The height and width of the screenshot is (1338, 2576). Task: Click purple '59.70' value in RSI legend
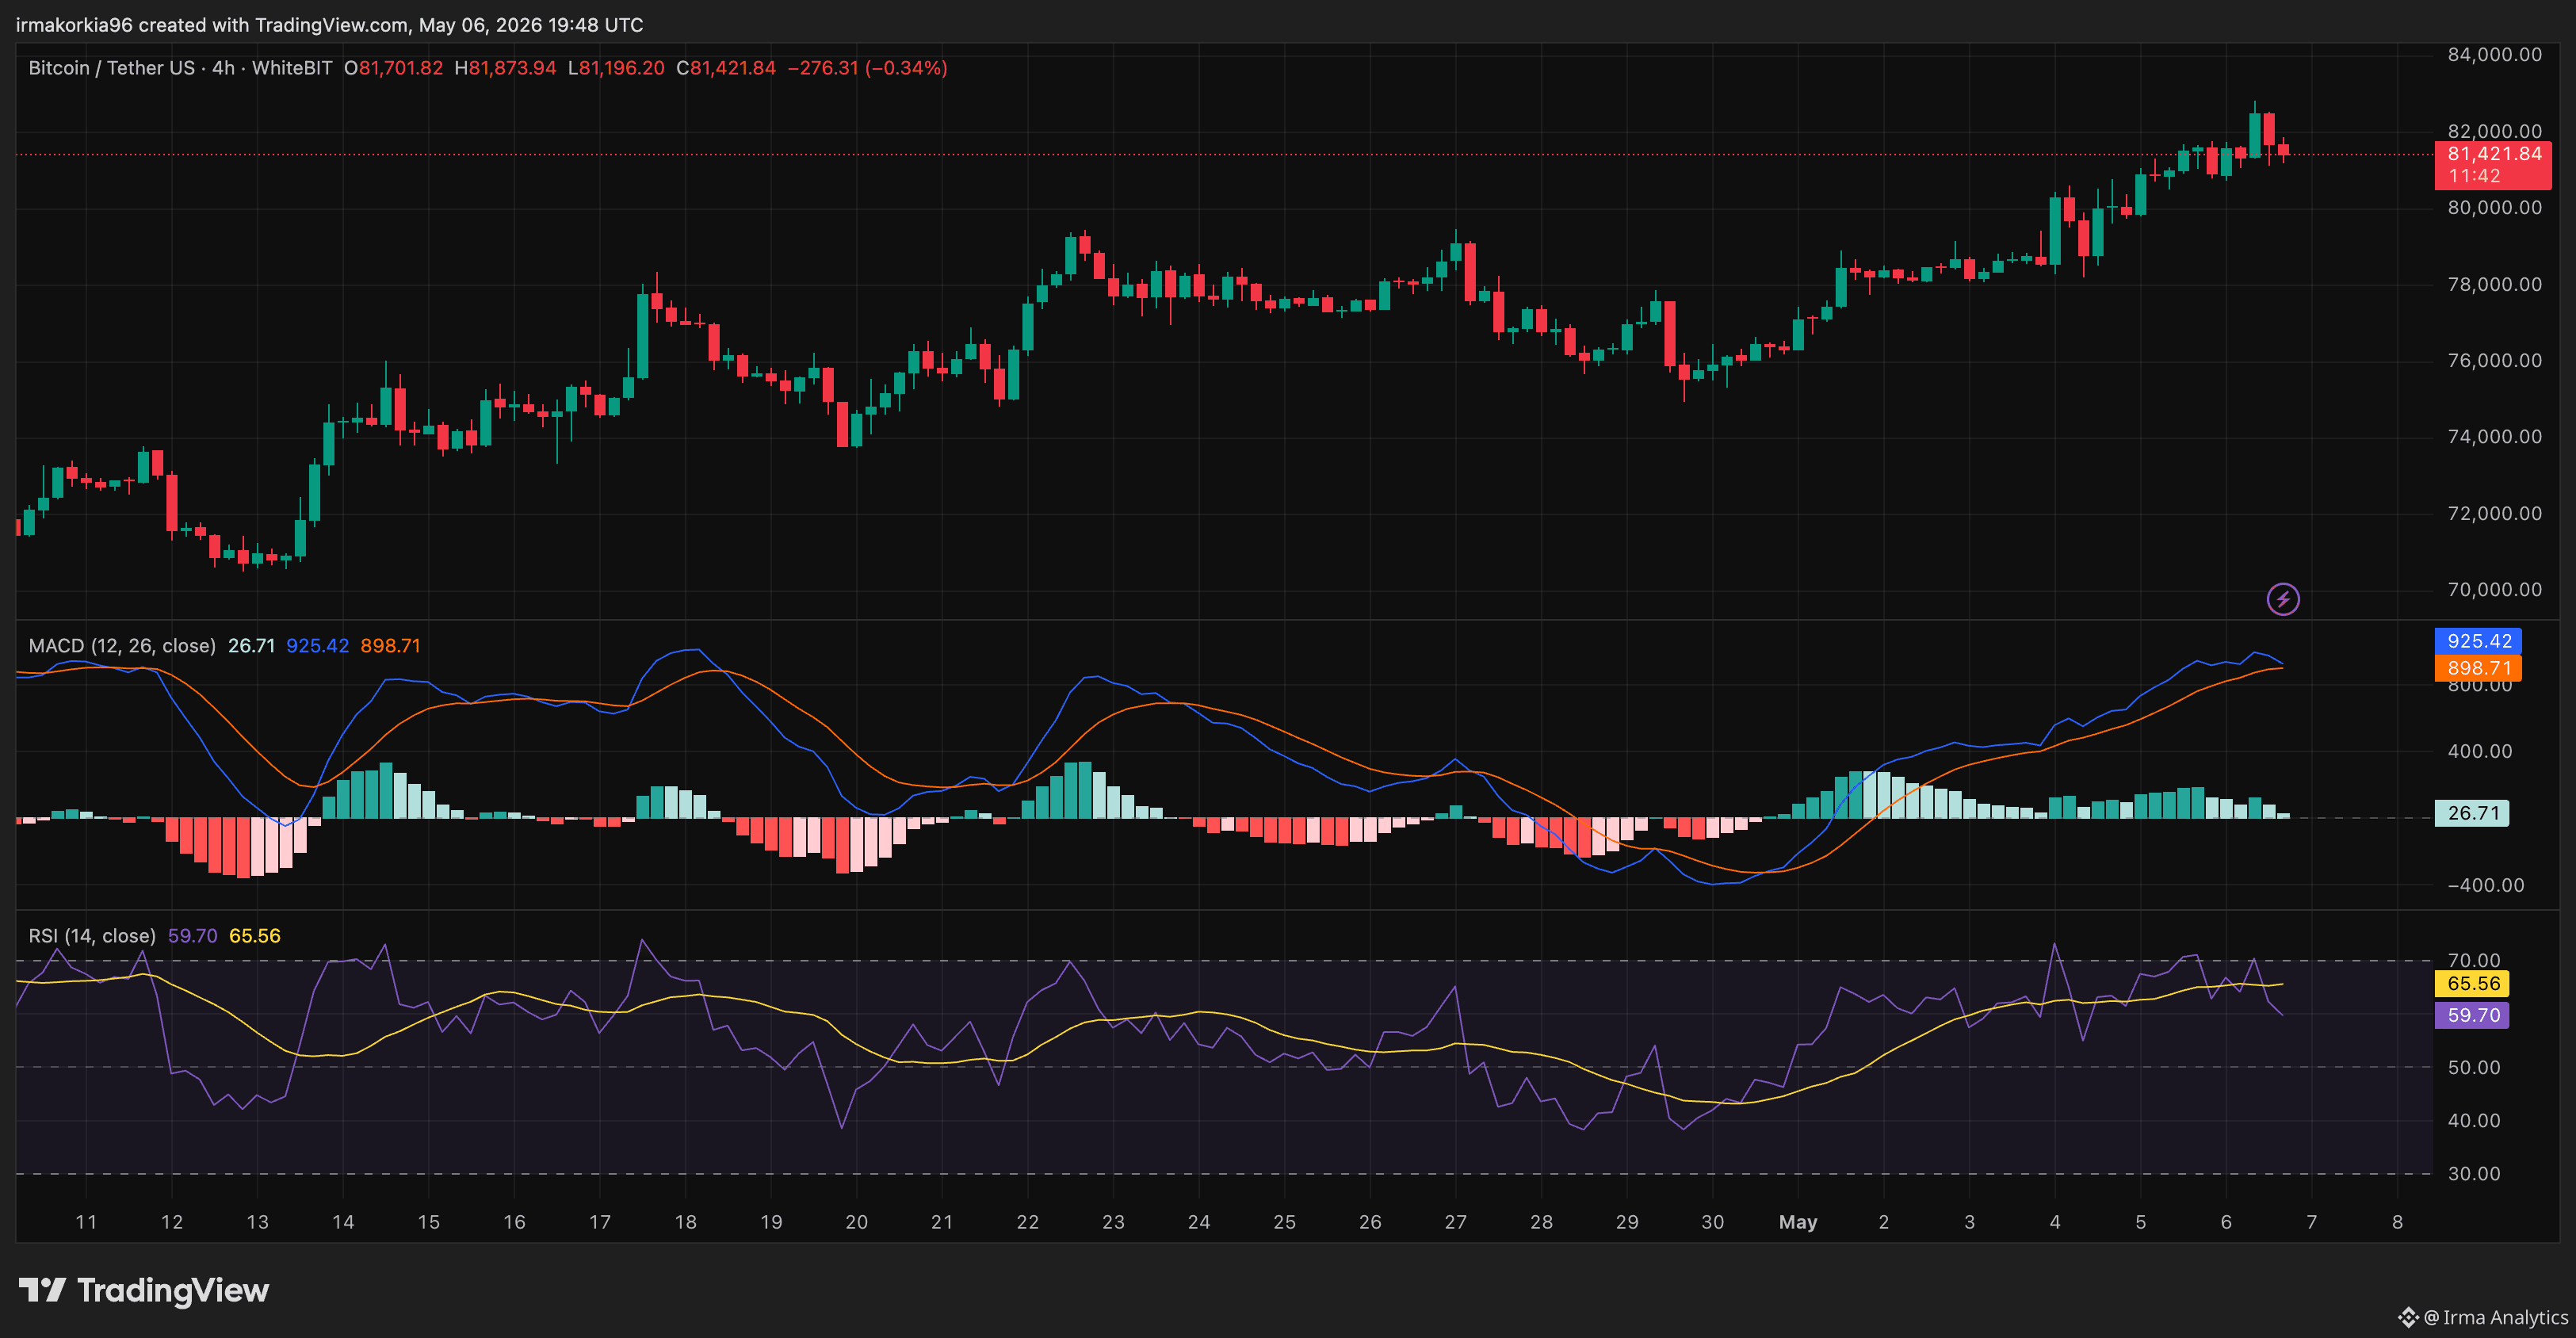click(x=192, y=936)
